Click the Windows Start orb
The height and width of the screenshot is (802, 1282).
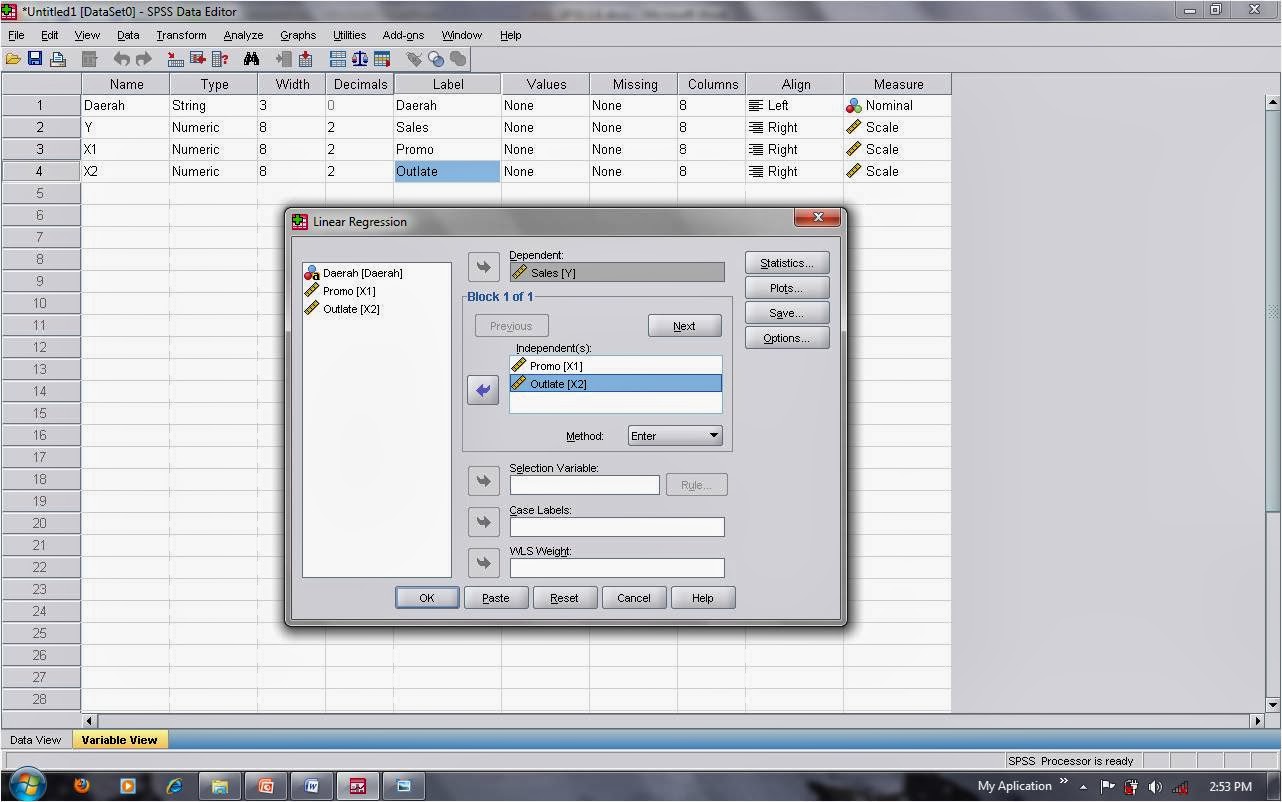point(26,784)
